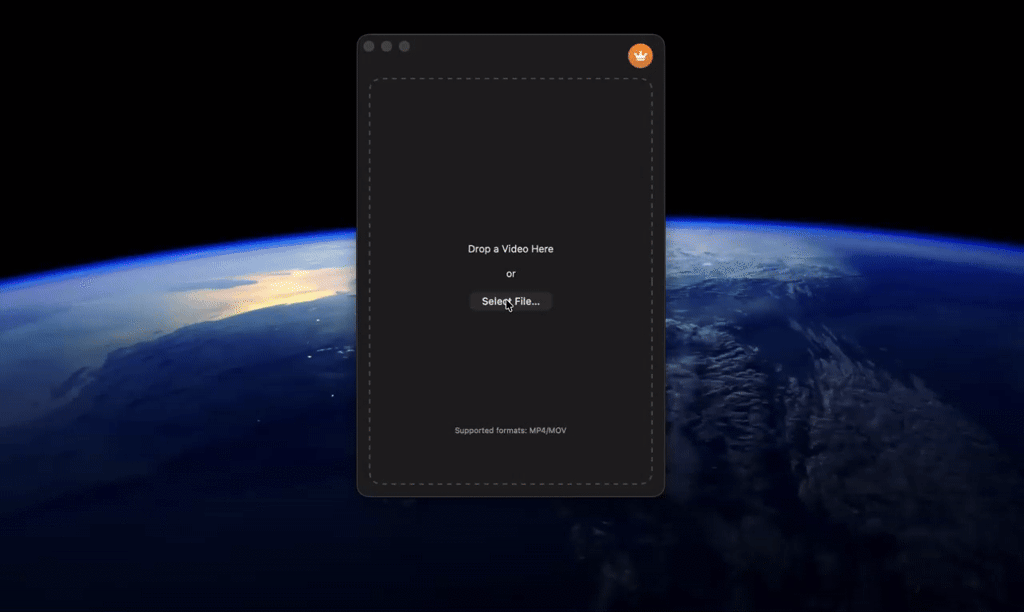The height and width of the screenshot is (612, 1024).
Task: Click the Select File... button
Action: 511,301
